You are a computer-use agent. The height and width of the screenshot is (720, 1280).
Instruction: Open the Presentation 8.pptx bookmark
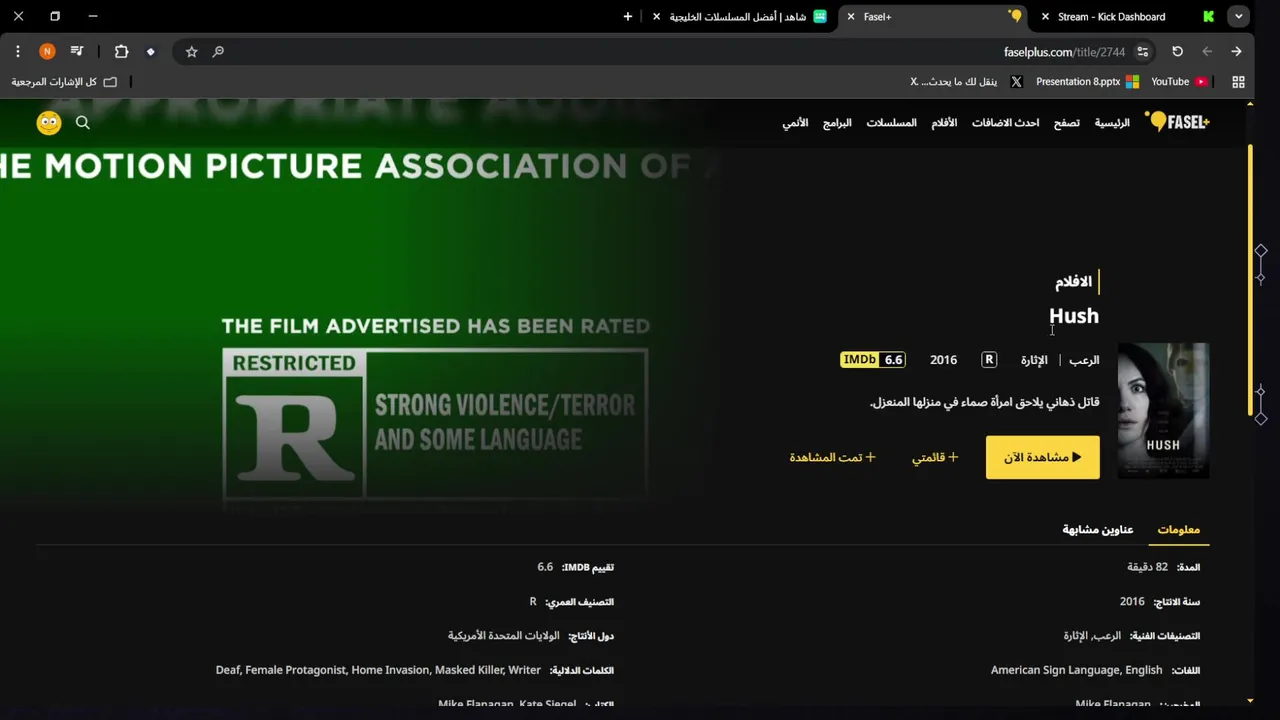[1087, 82]
